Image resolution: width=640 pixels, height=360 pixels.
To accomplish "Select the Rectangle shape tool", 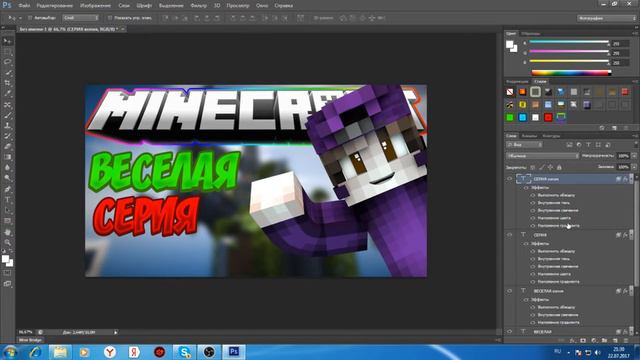I will point(7,221).
